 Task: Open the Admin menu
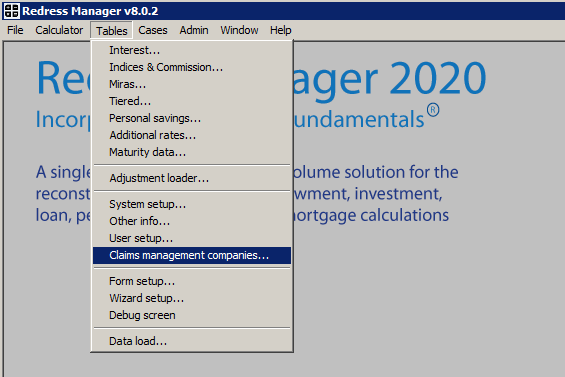click(x=194, y=30)
